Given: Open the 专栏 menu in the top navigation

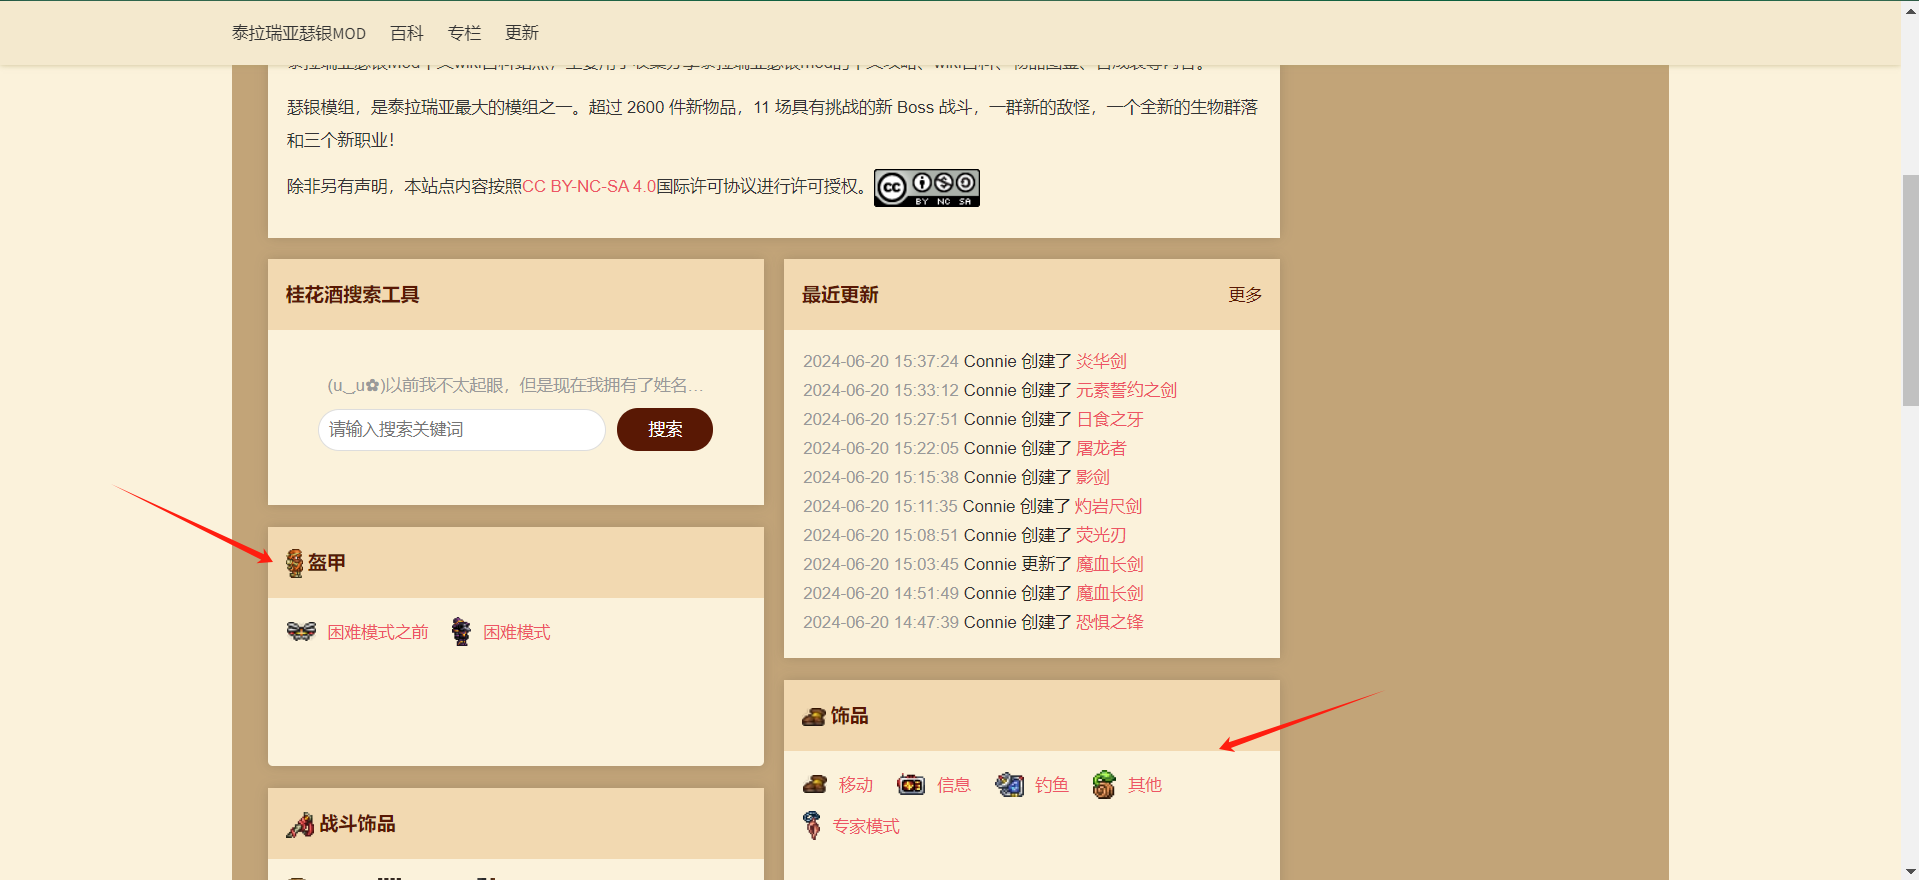Looking at the screenshot, I should [x=464, y=33].
